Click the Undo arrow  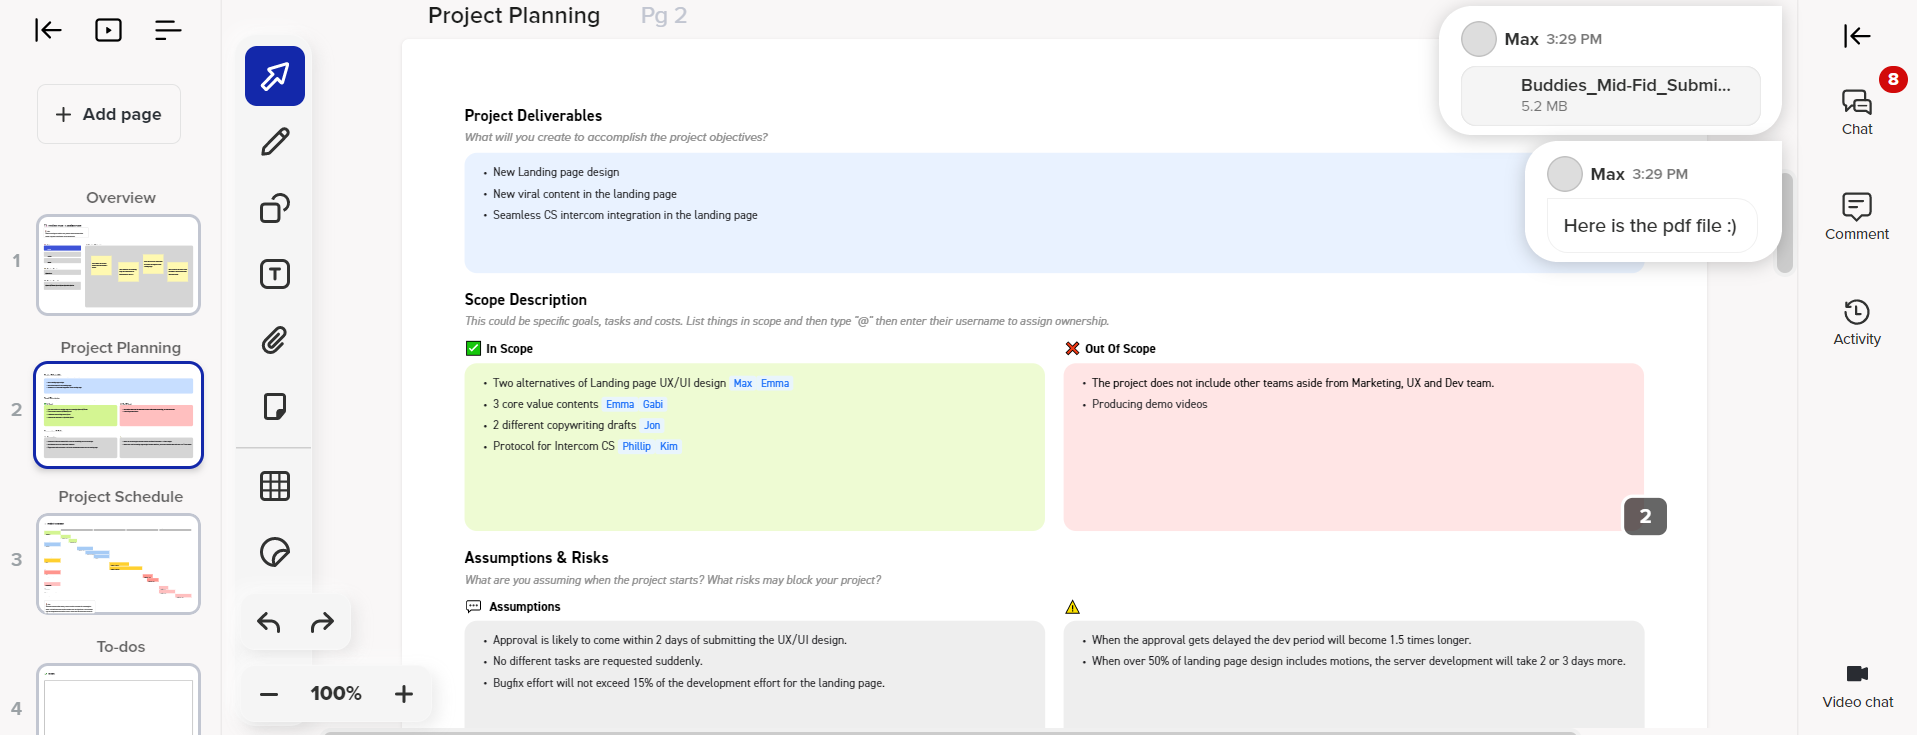(269, 622)
